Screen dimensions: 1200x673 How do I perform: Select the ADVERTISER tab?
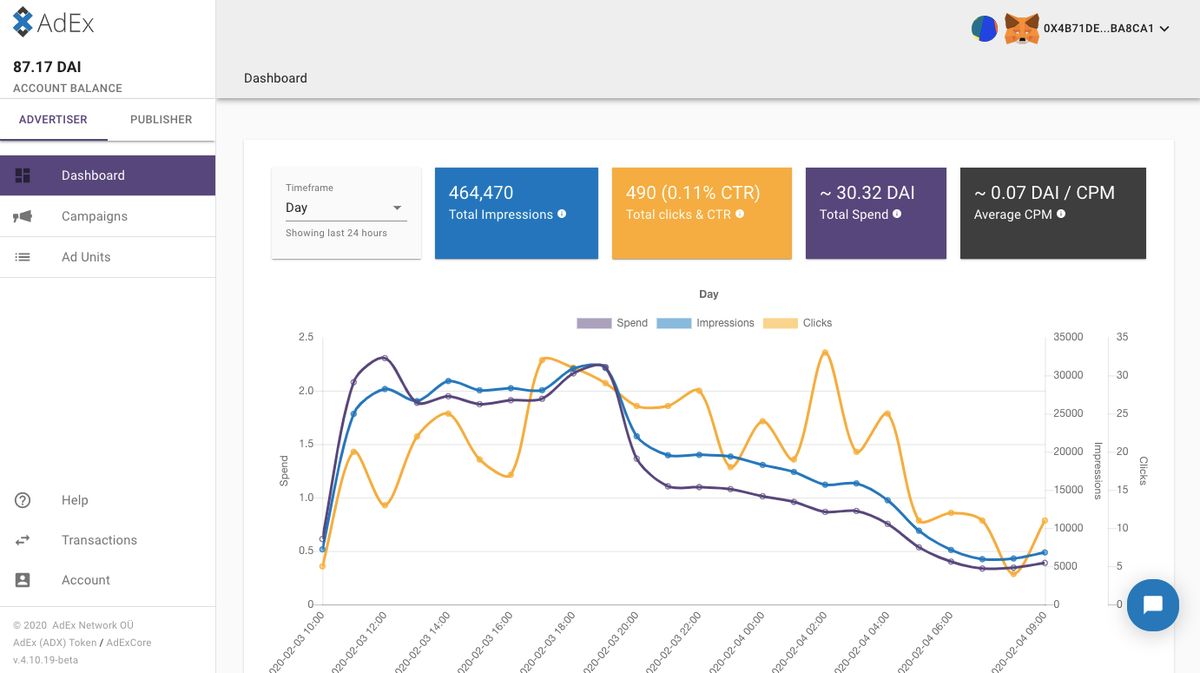coord(52,119)
